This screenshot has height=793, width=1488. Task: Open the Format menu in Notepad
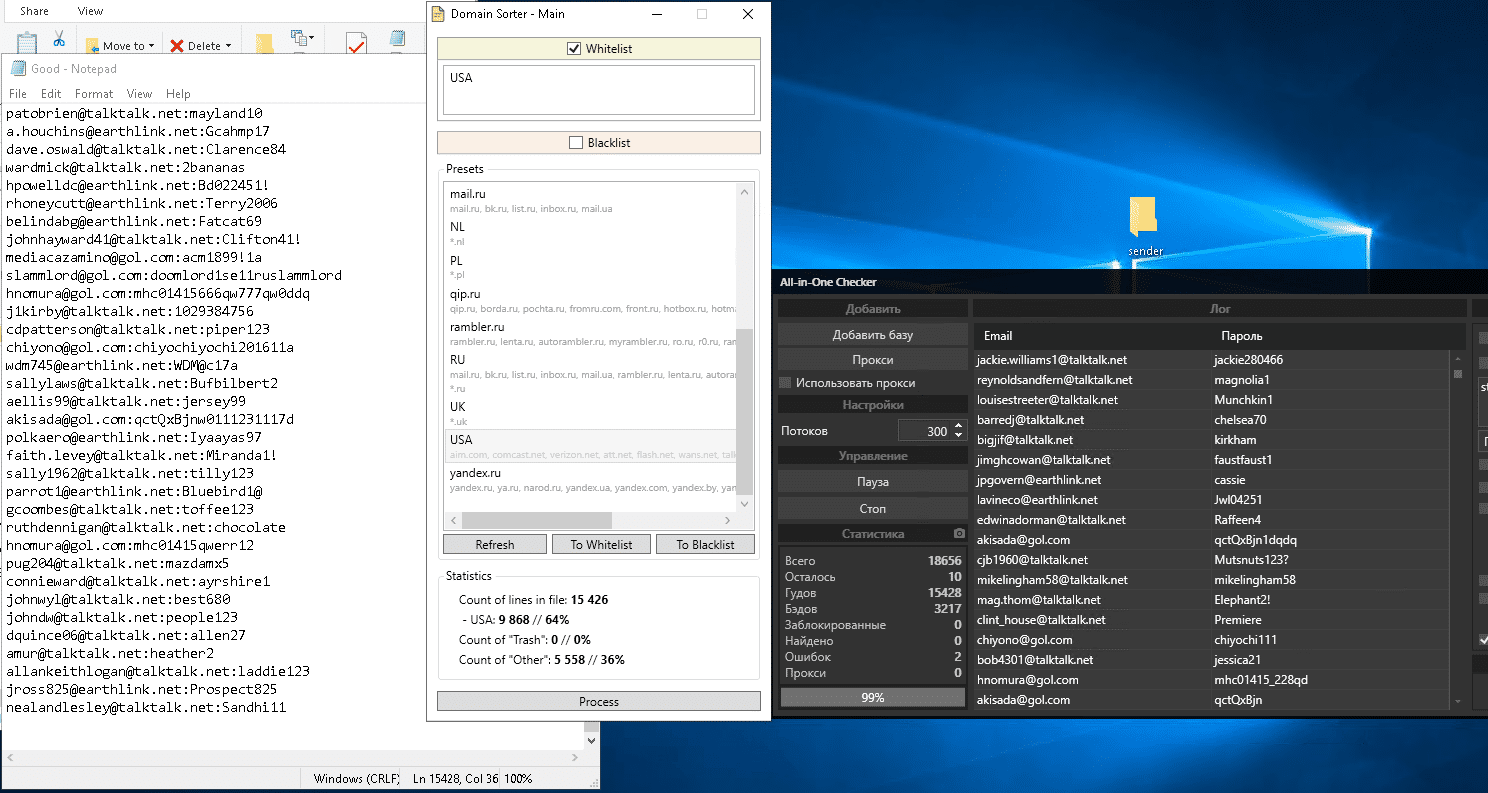coord(94,94)
